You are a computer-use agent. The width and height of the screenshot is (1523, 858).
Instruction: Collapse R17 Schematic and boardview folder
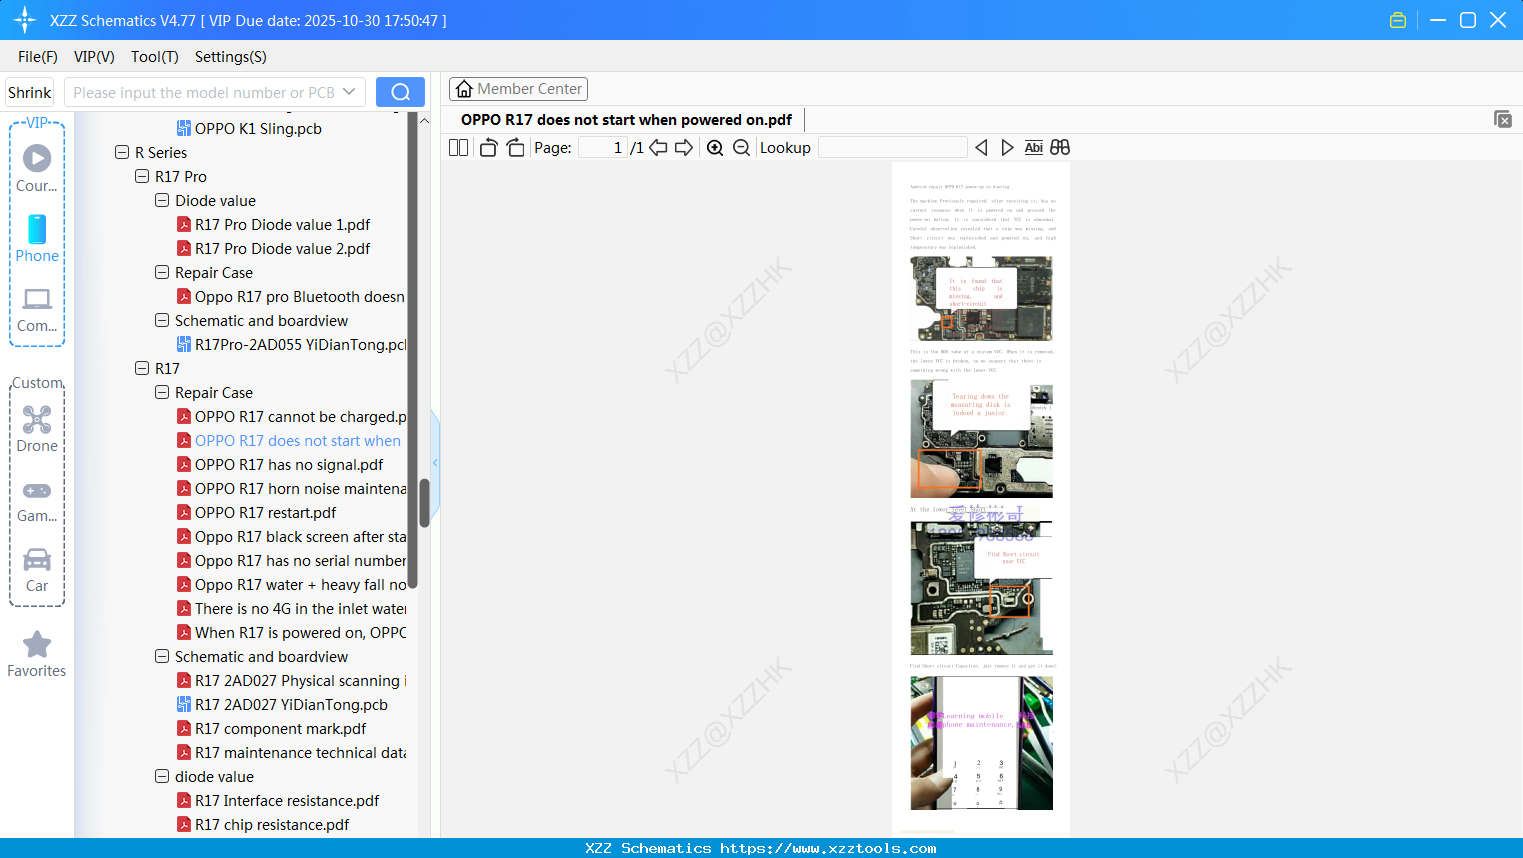(162, 657)
